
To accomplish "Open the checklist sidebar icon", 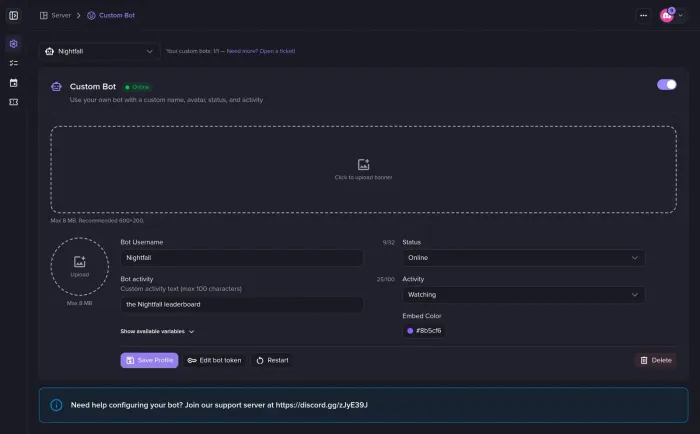I will pos(13,63).
